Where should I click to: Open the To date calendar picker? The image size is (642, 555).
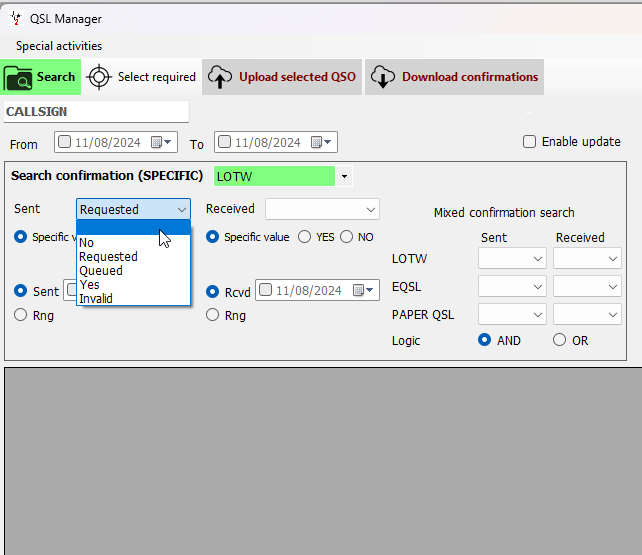321,142
